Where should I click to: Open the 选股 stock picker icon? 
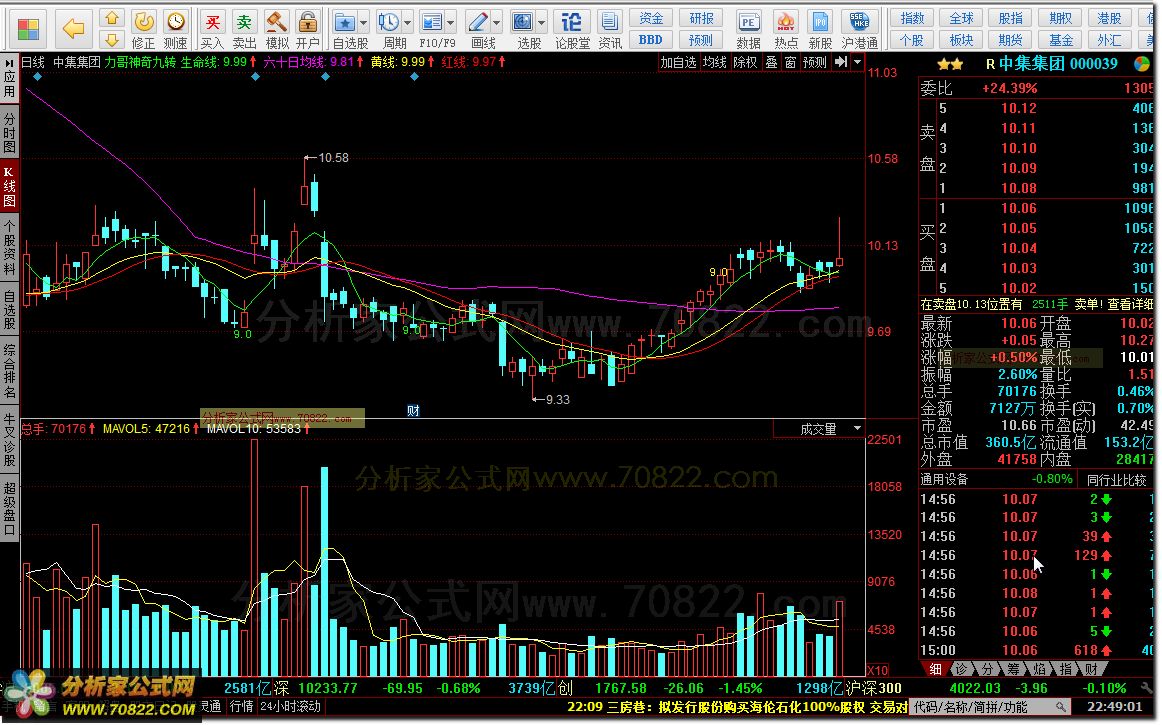(x=523, y=22)
